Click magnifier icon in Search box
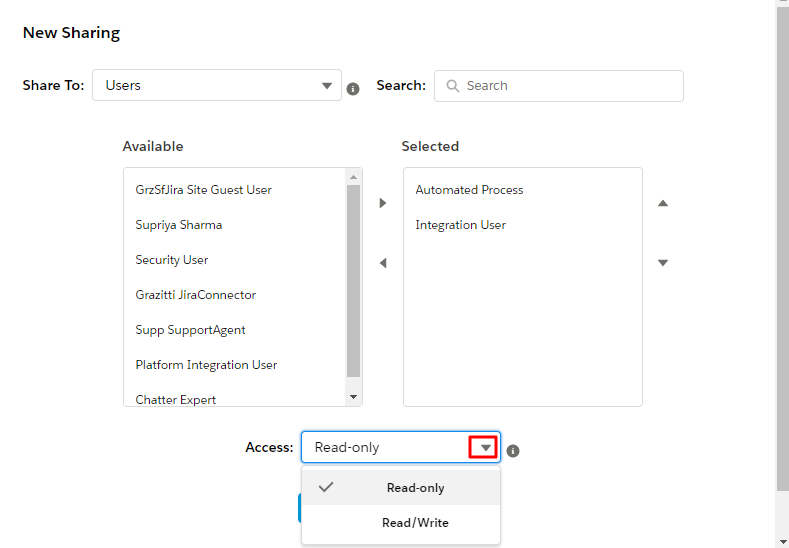Screen dimensions: 789x548 [x=452, y=86]
